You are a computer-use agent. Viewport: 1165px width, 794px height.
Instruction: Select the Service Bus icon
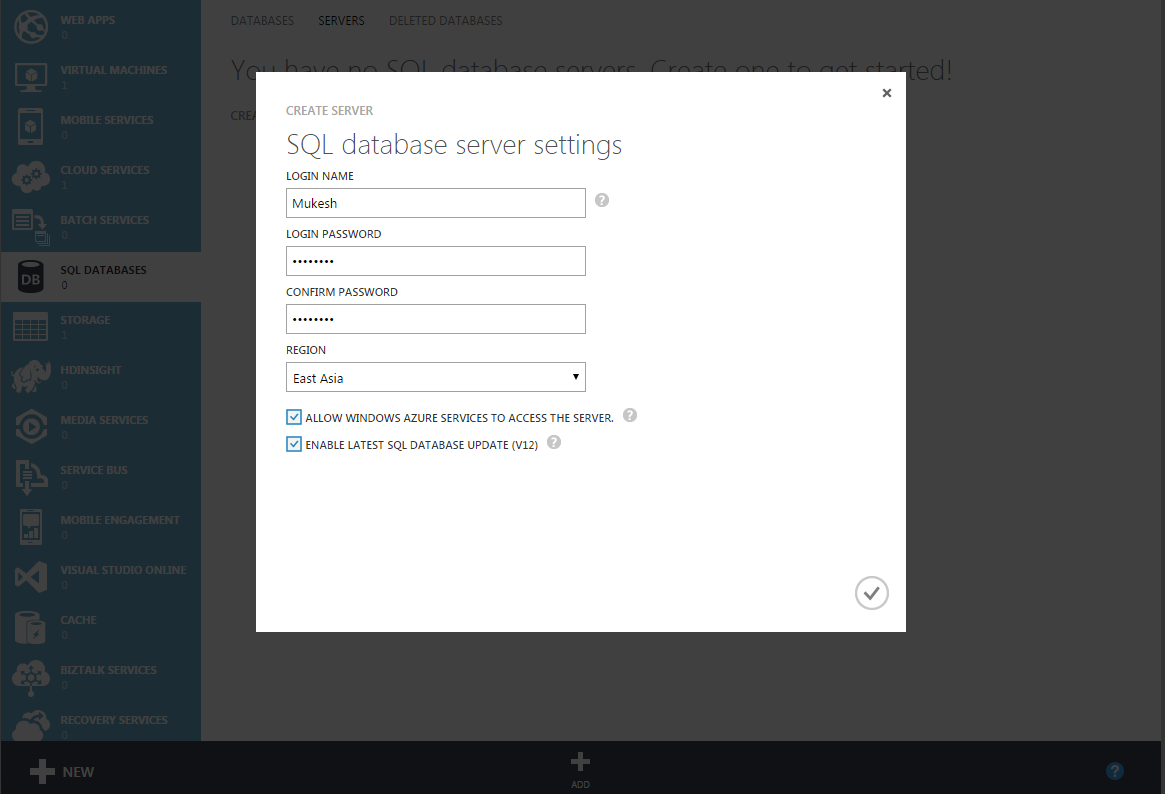click(x=30, y=477)
